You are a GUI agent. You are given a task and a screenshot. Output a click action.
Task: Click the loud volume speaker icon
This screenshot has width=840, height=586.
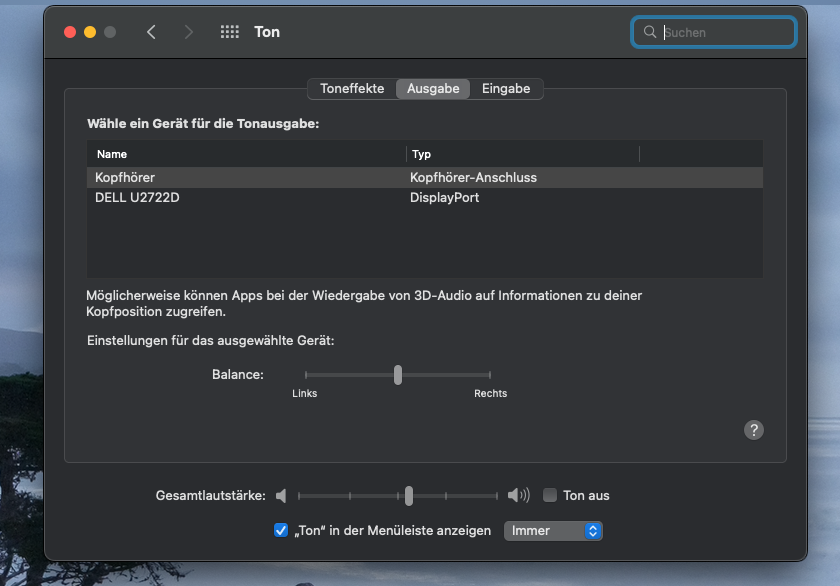point(518,495)
